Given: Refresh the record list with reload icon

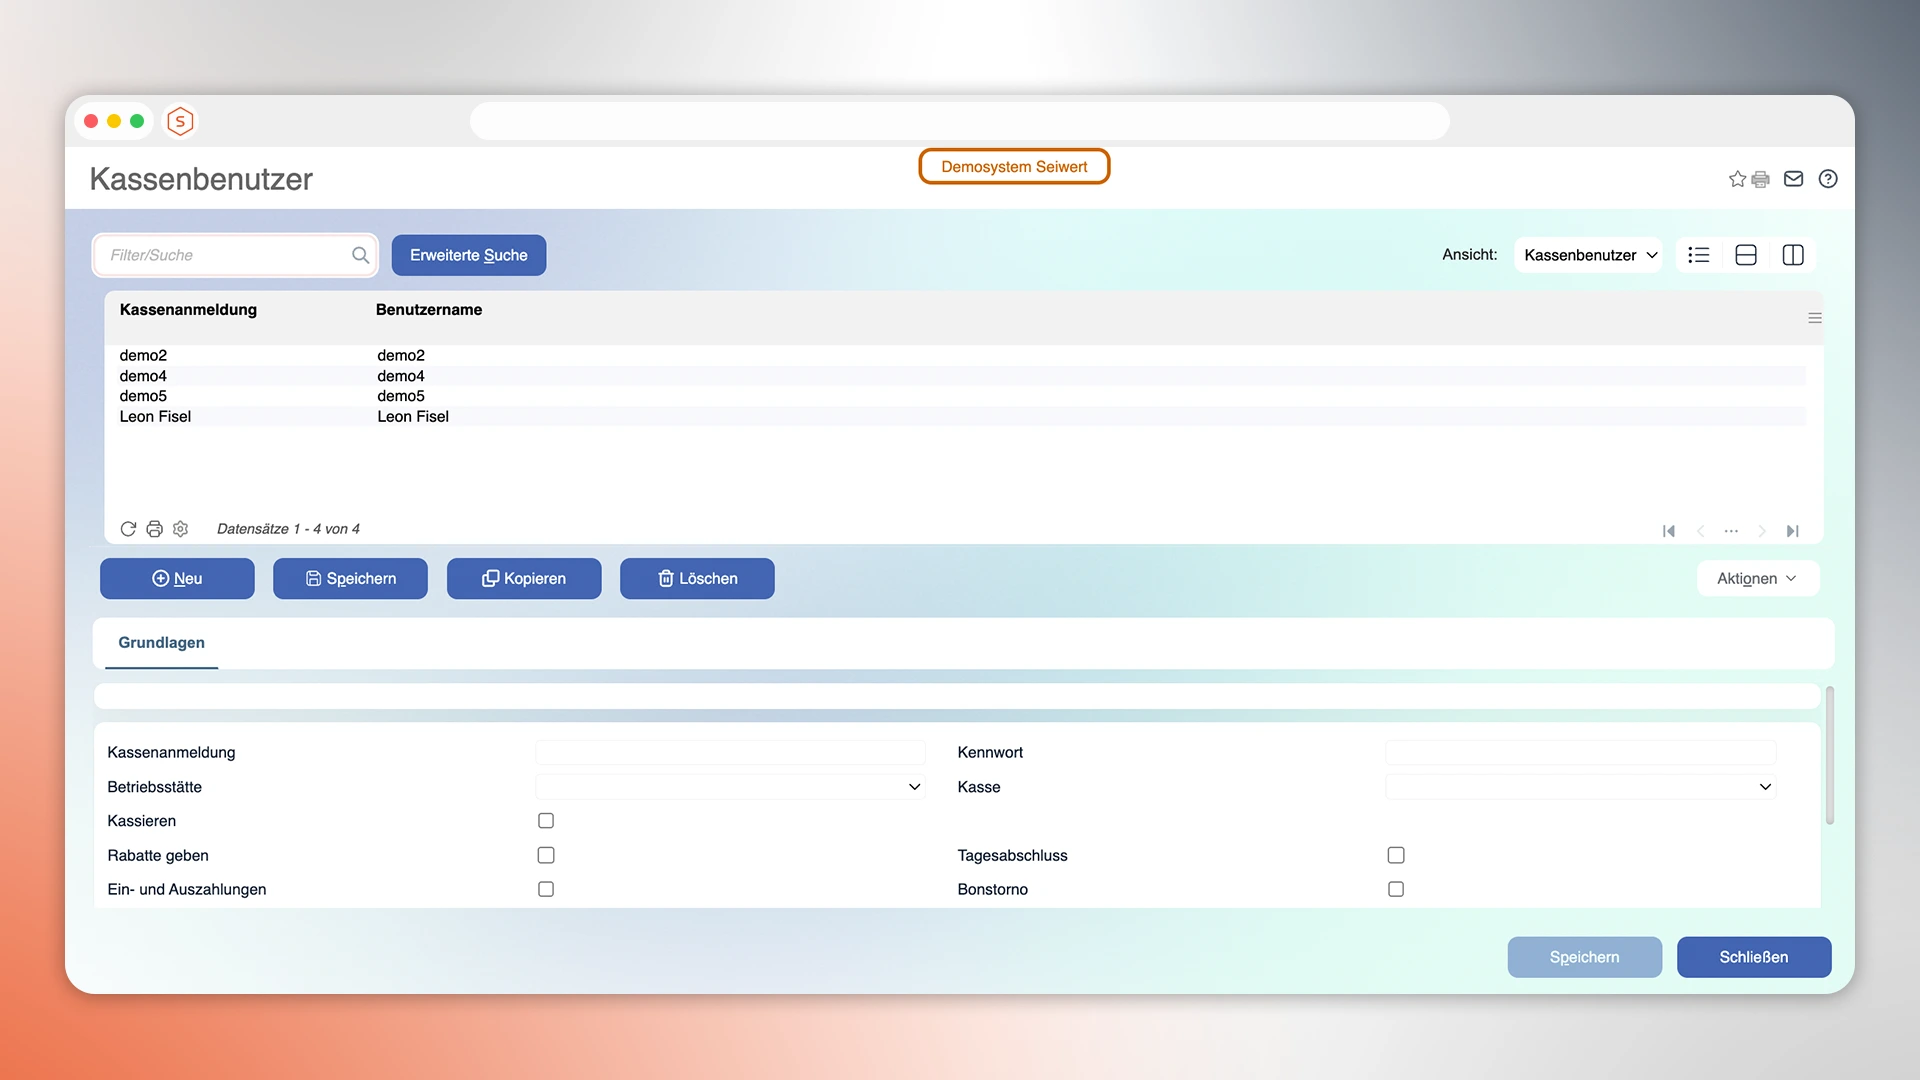Looking at the screenshot, I should click(128, 529).
